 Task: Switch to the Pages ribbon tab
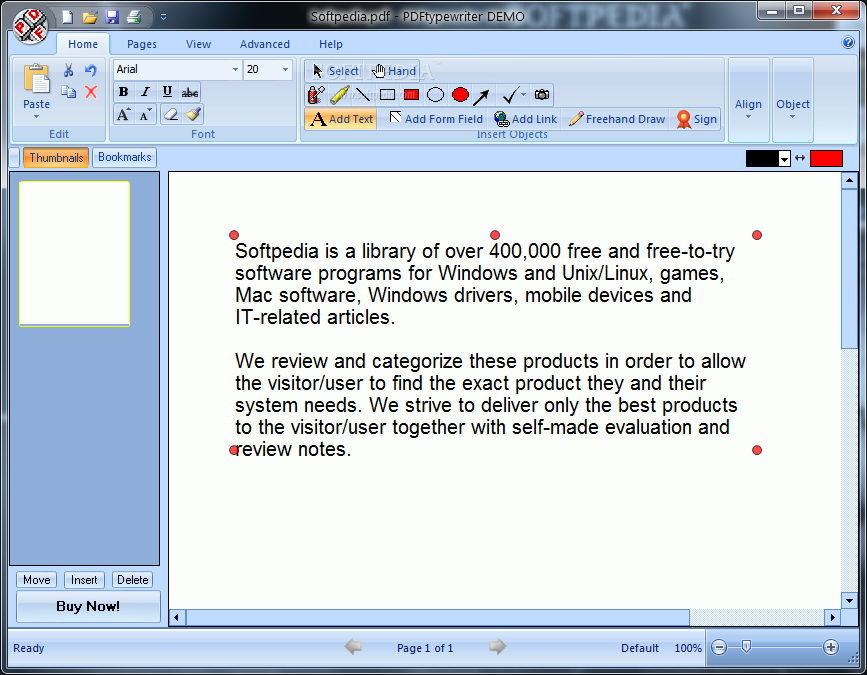[x=142, y=44]
